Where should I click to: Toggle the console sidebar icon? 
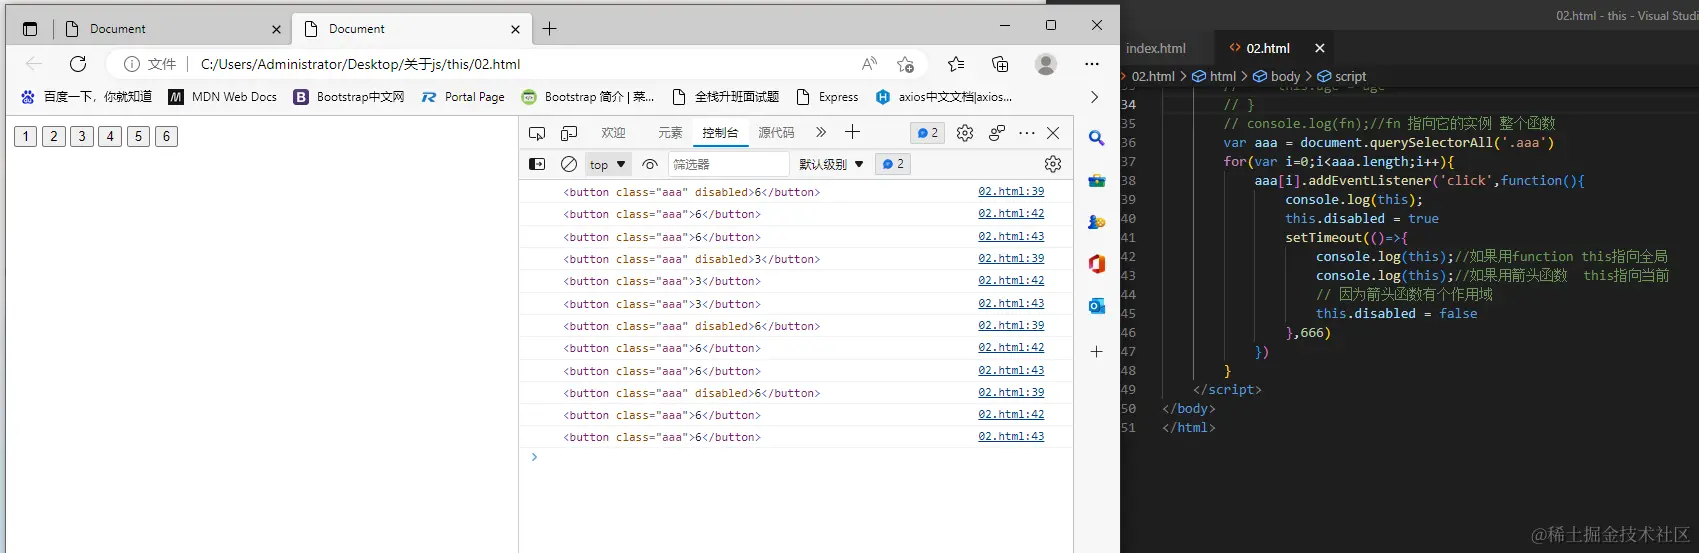point(537,164)
